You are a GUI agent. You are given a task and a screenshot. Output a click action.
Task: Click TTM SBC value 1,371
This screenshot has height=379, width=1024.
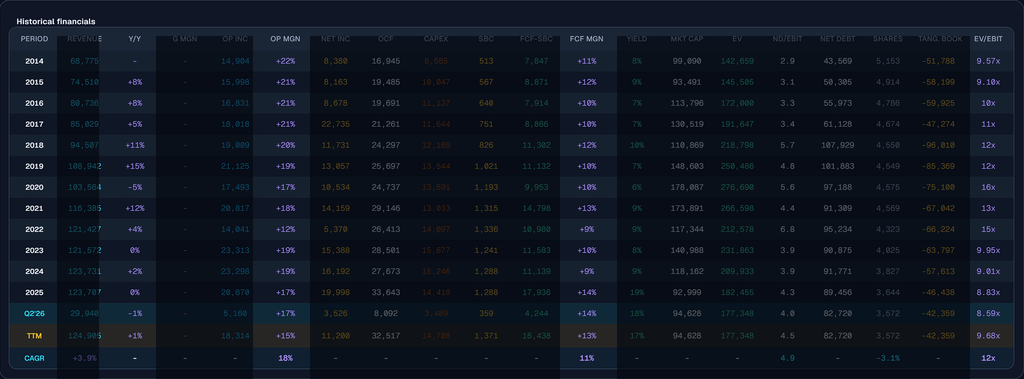point(486,335)
